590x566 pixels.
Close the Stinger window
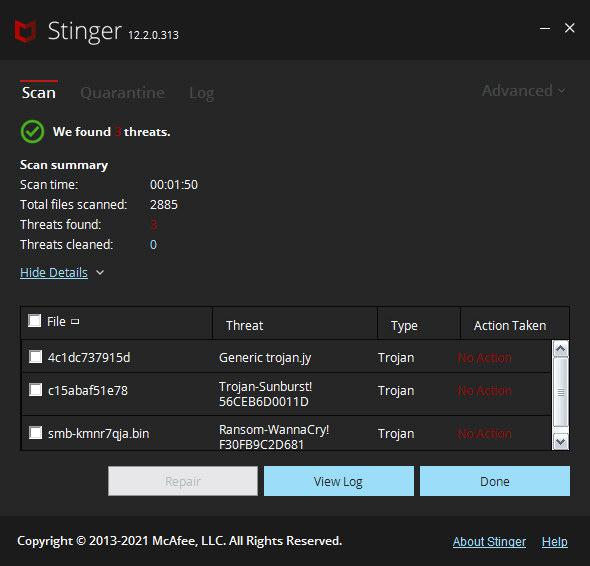click(570, 28)
